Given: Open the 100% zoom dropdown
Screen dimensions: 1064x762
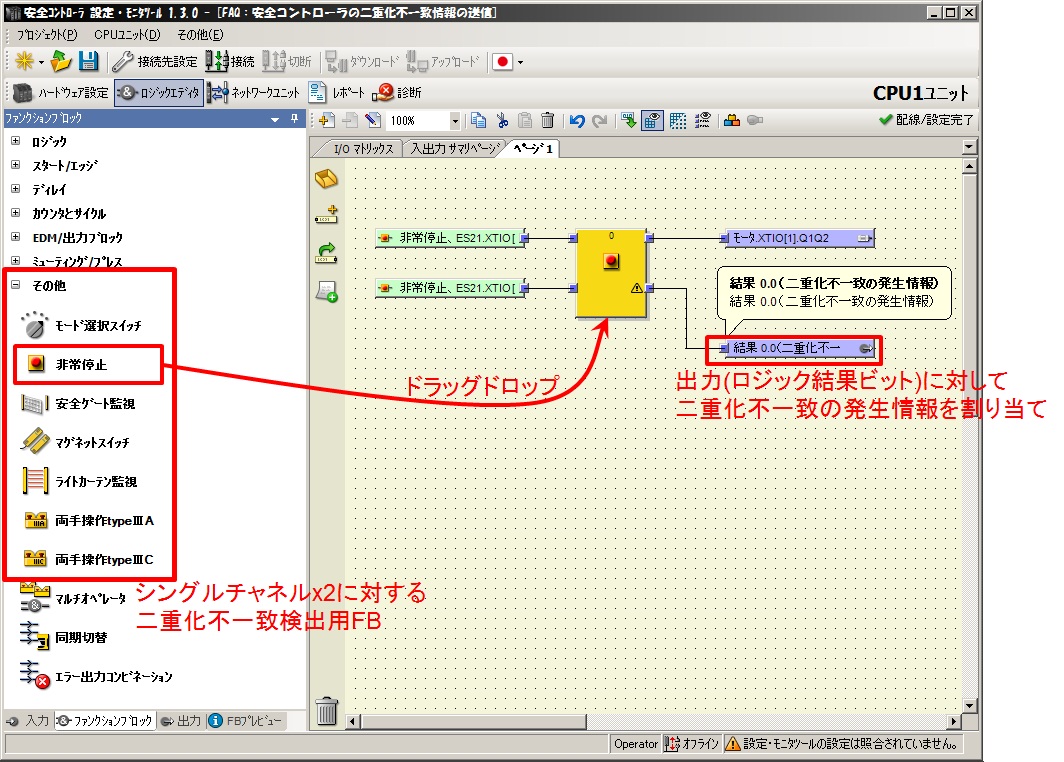Looking at the screenshot, I should click(x=456, y=121).
